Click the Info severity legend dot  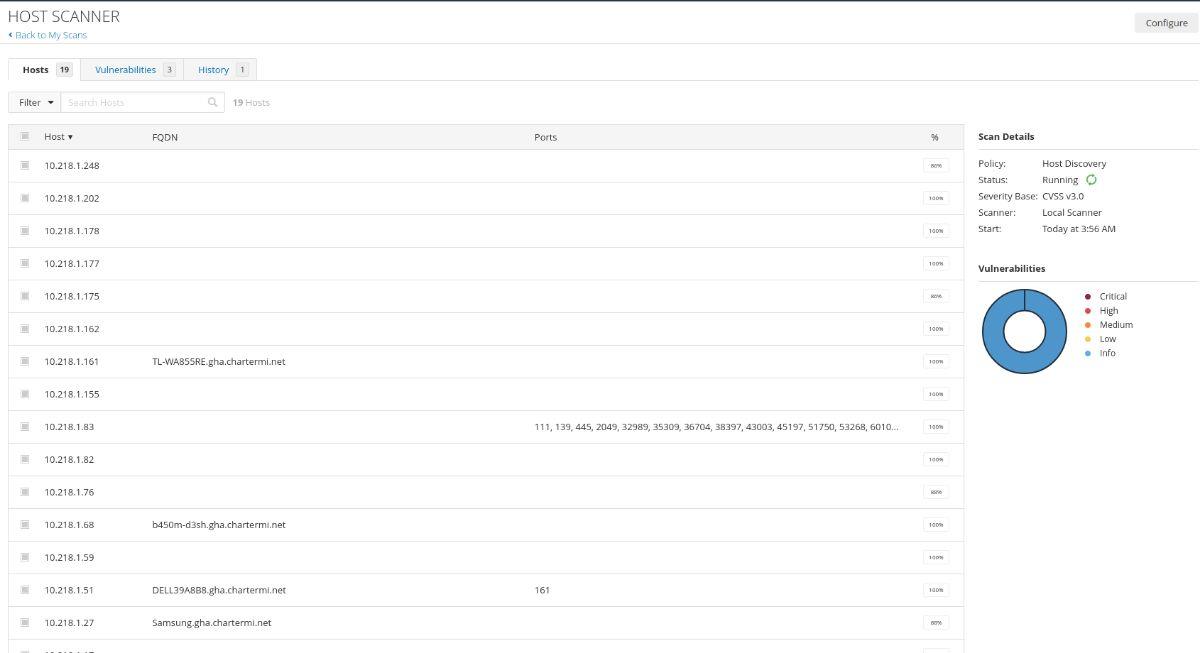pos(1088,353)
